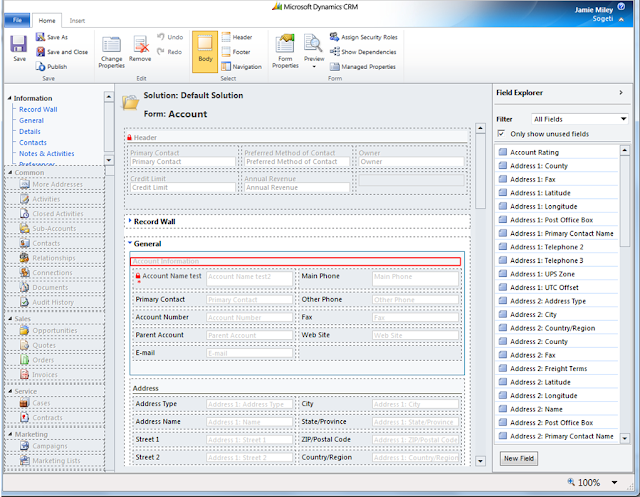
Task: Jump to Notes & Activities link
Action: 47,153
